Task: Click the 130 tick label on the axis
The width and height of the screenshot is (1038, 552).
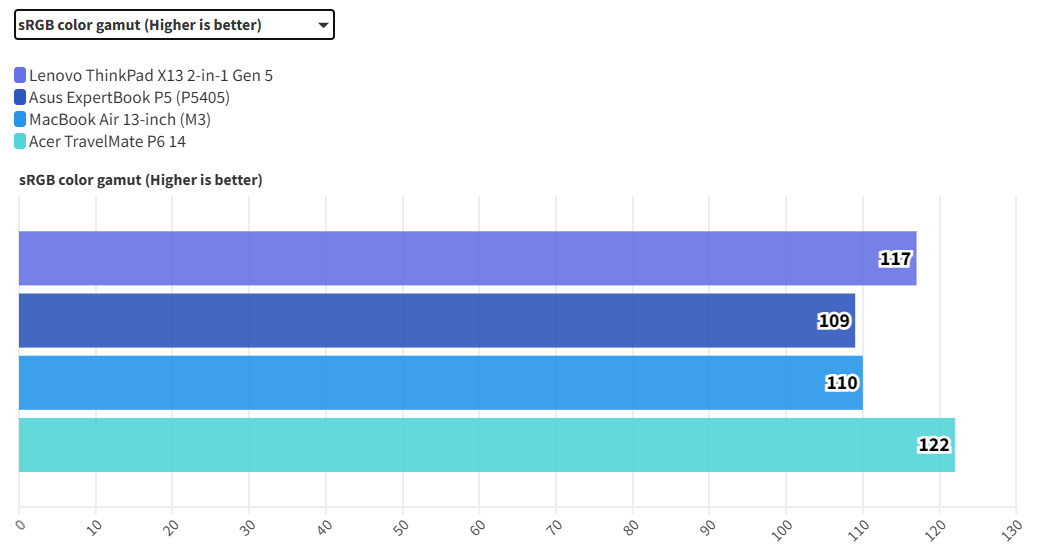Action: (1011, 526)
